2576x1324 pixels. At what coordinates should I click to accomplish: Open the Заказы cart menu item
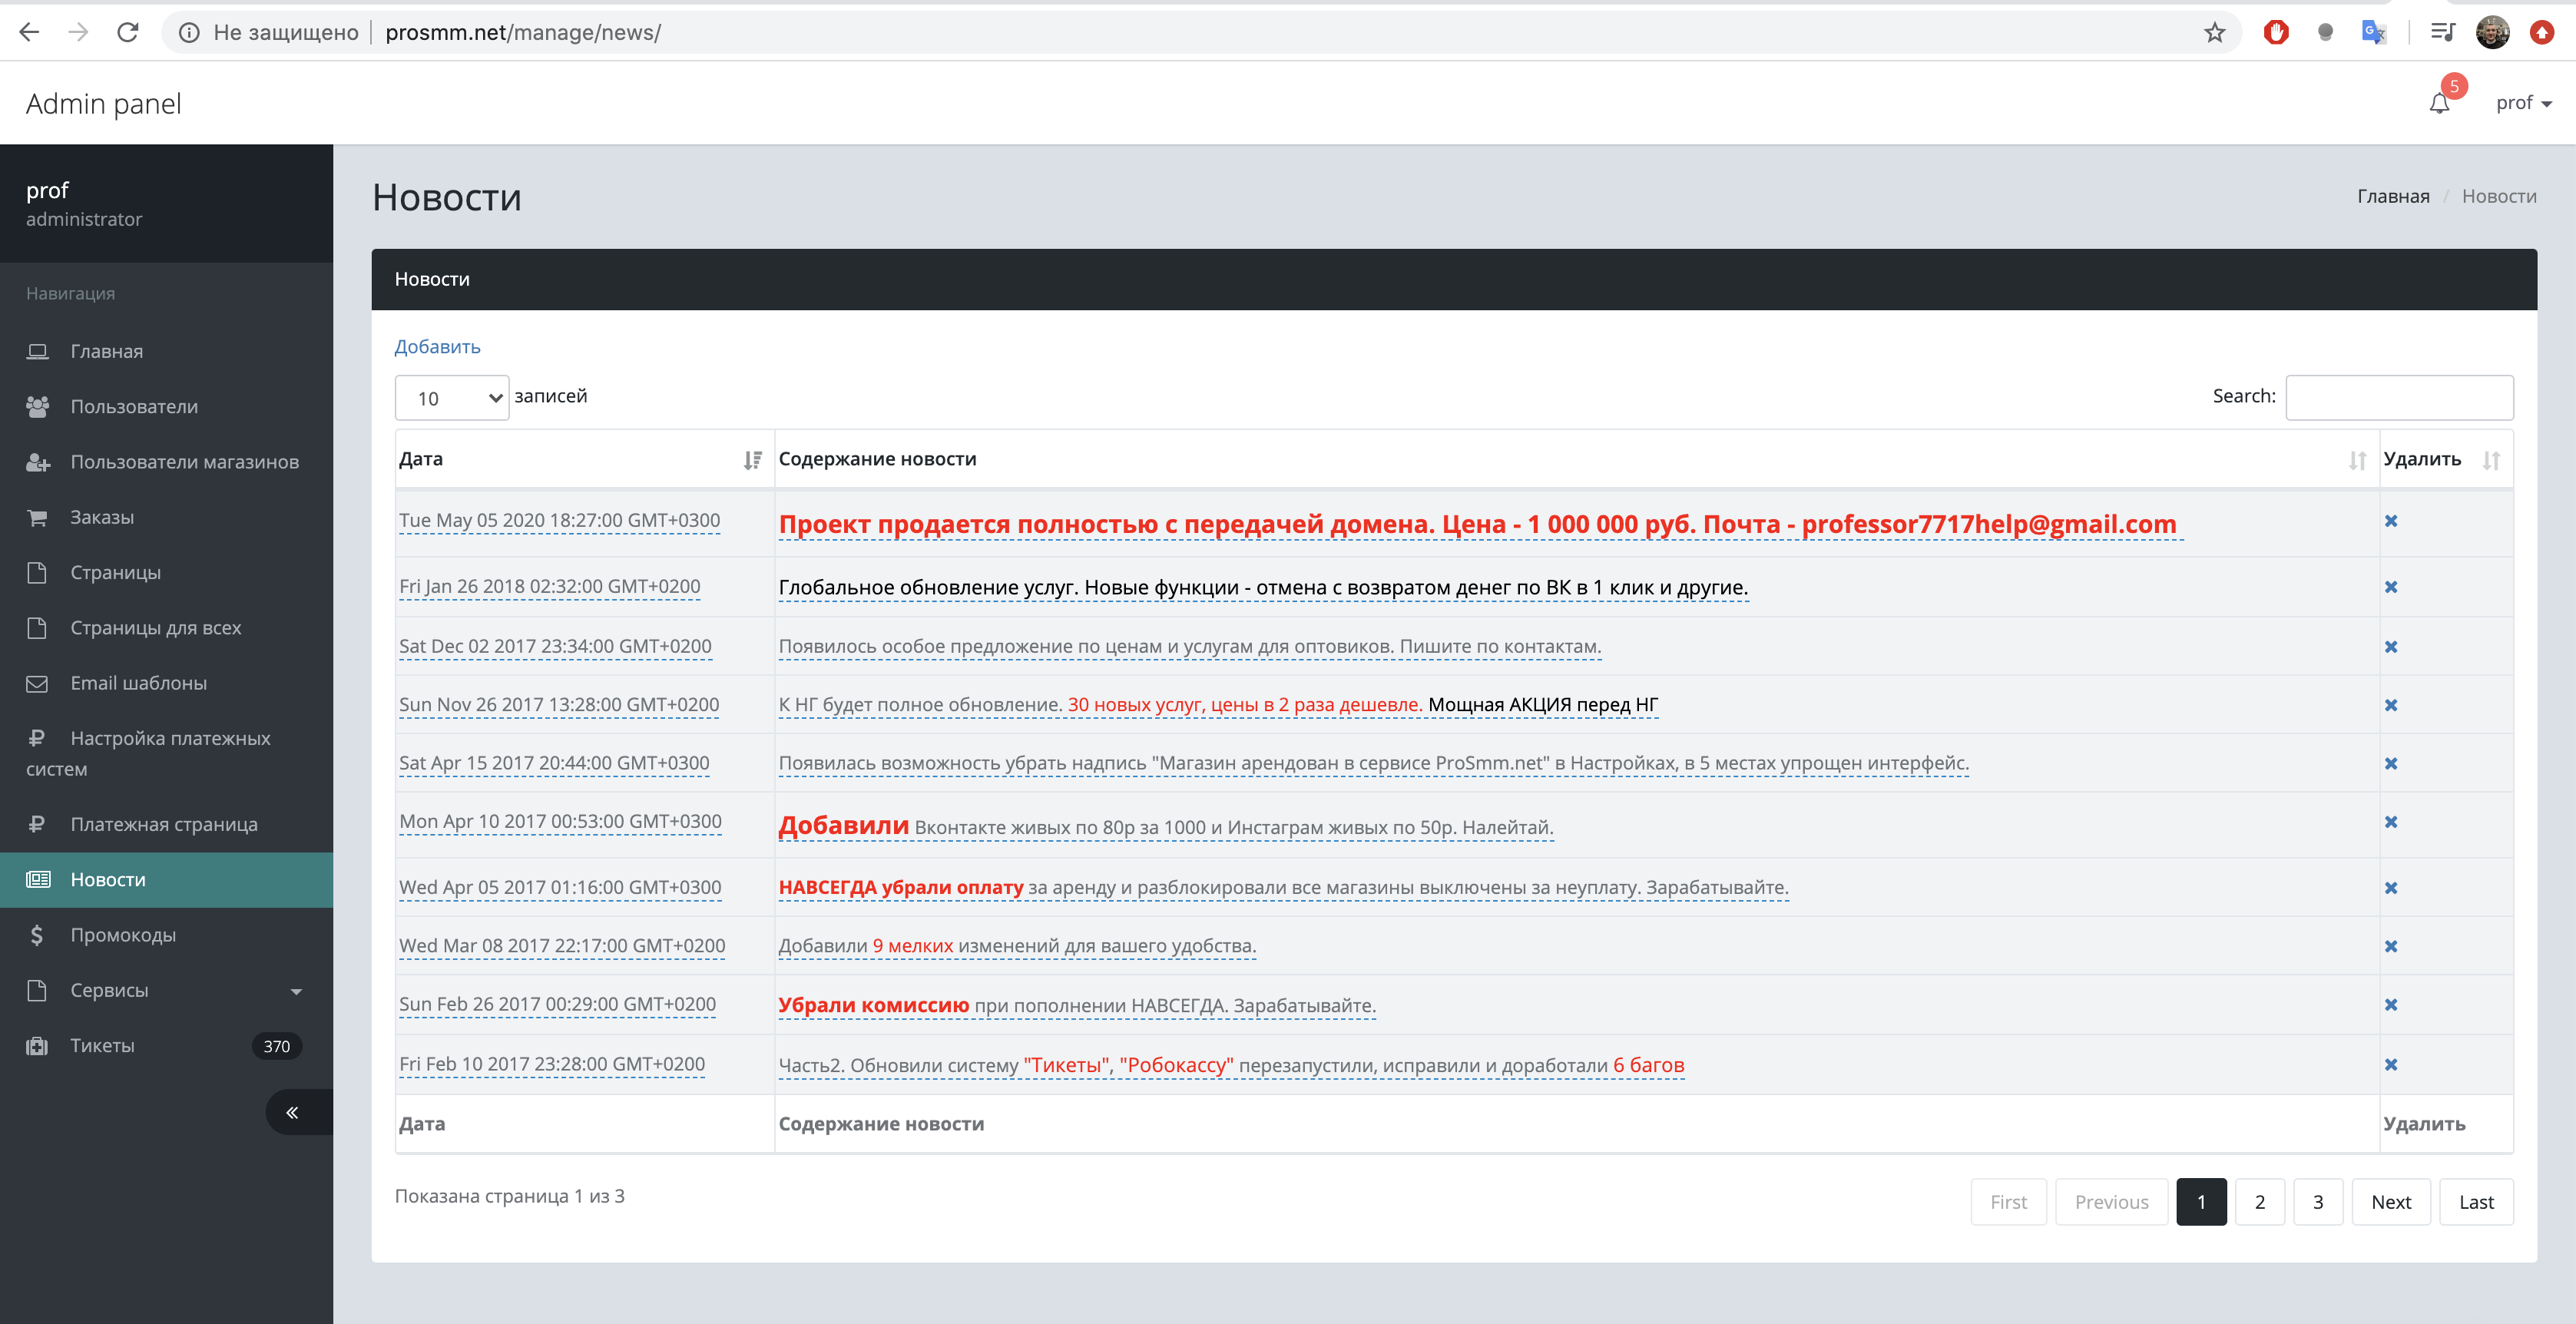(101, 517)
